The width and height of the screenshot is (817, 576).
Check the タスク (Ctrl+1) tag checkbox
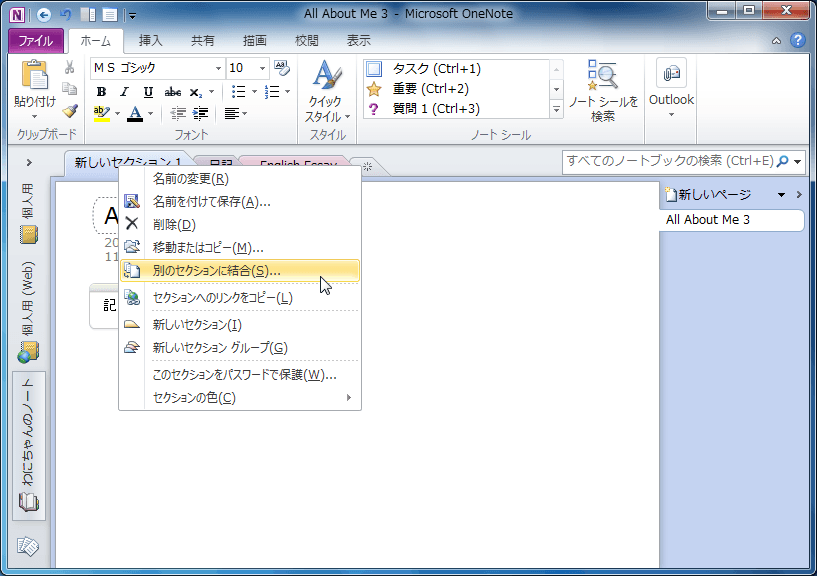click(374, 69)
